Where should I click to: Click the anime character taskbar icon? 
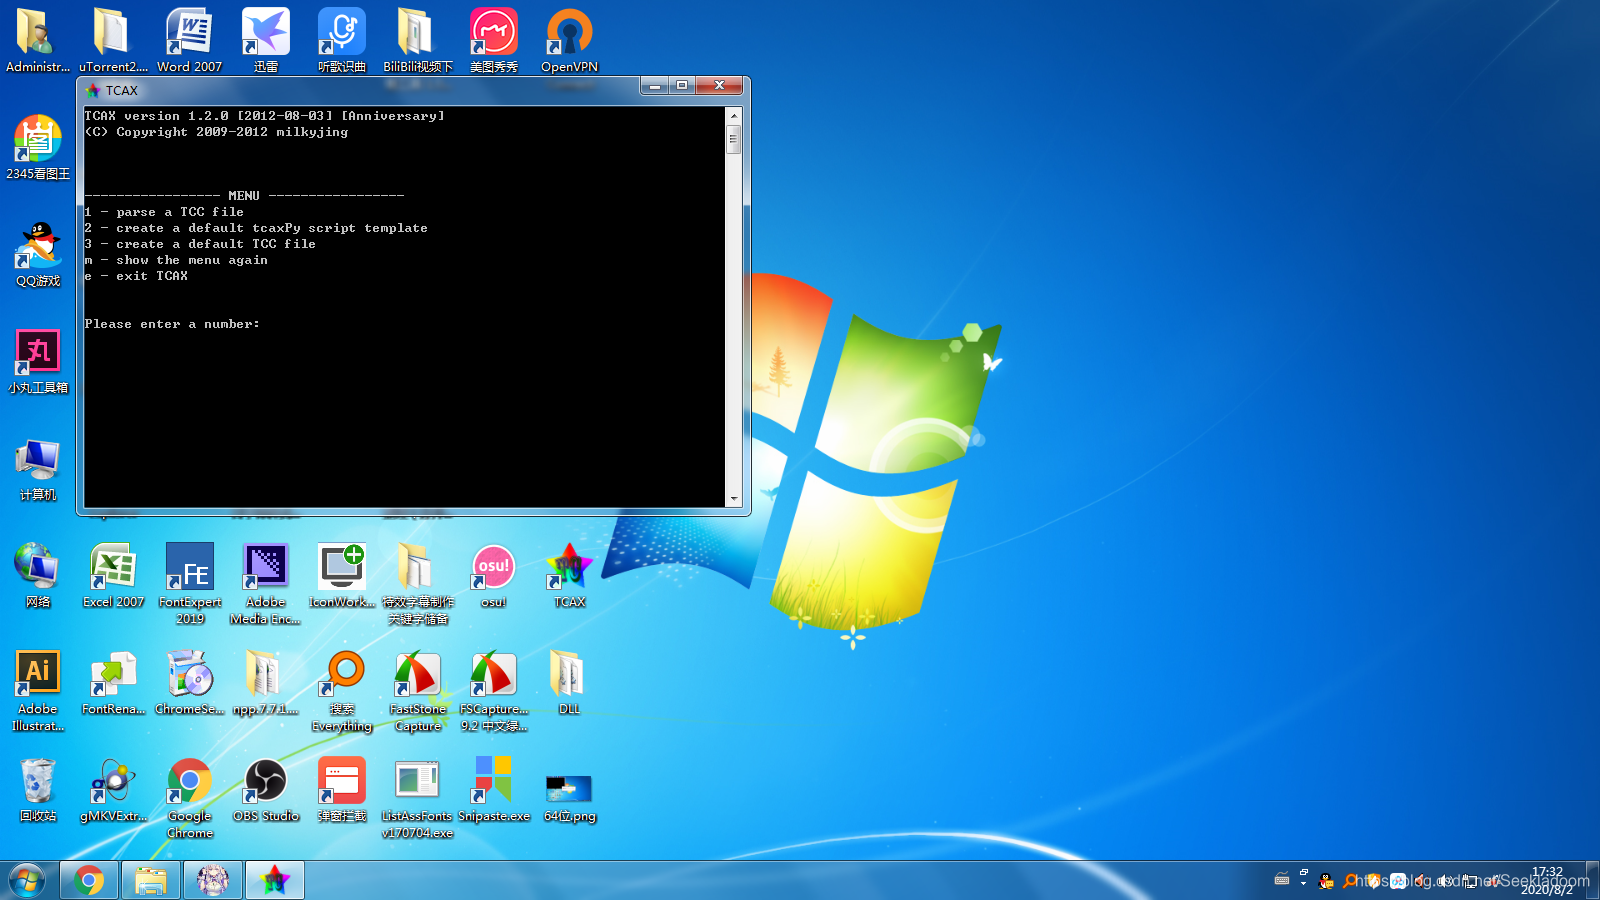point(213,881)
